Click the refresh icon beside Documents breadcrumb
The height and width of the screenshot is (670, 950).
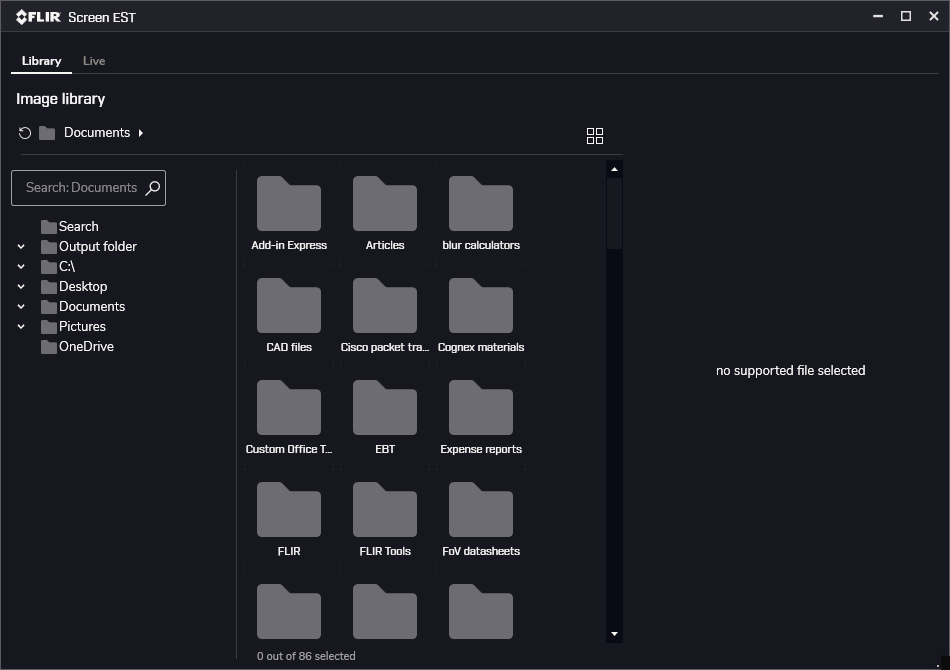(25, 133)
